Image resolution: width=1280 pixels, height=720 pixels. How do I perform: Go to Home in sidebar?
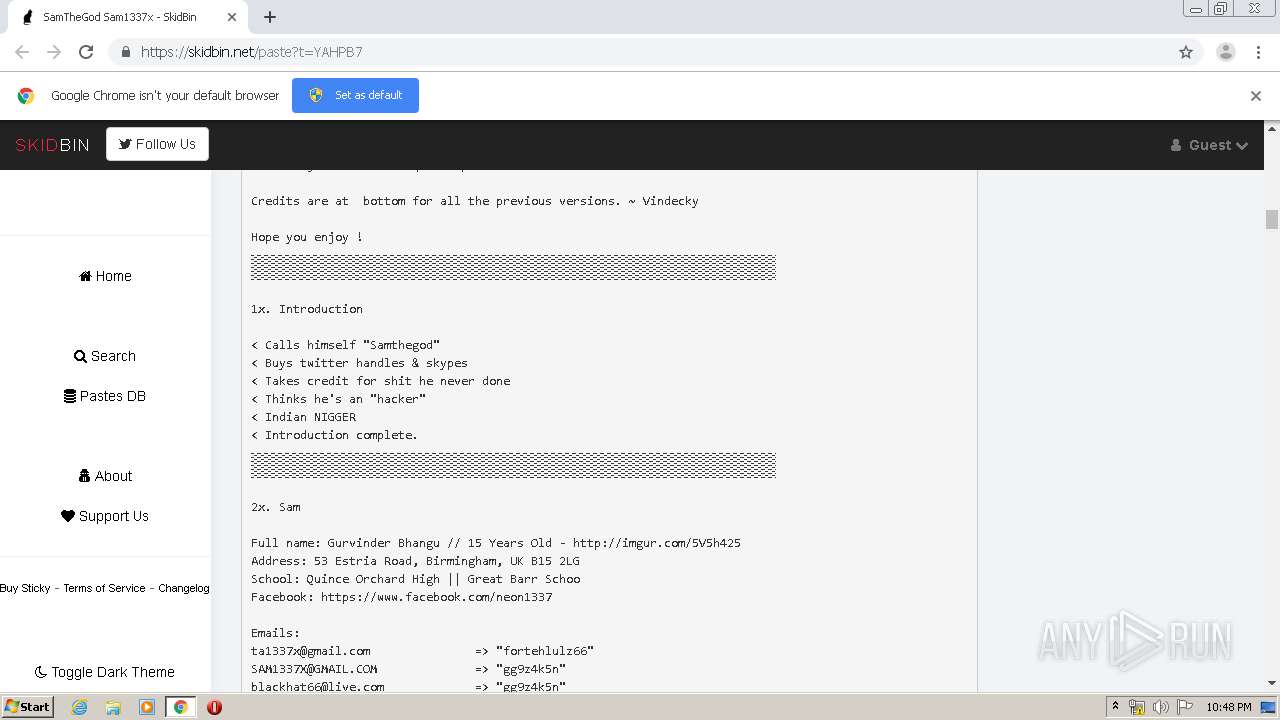point(105,276)
